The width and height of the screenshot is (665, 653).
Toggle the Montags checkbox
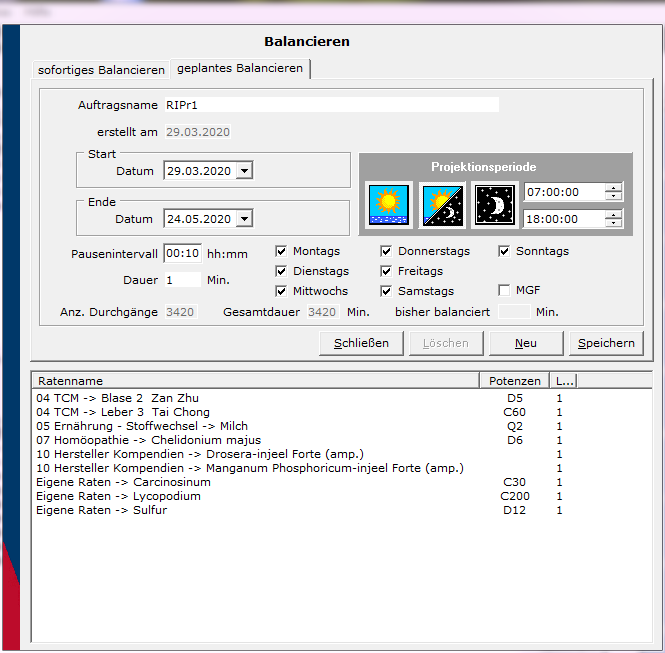[x=281, y=251]
